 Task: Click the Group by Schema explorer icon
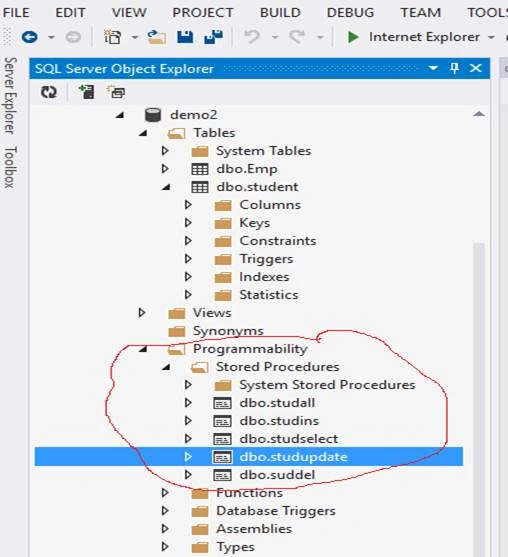pos(116,92)
